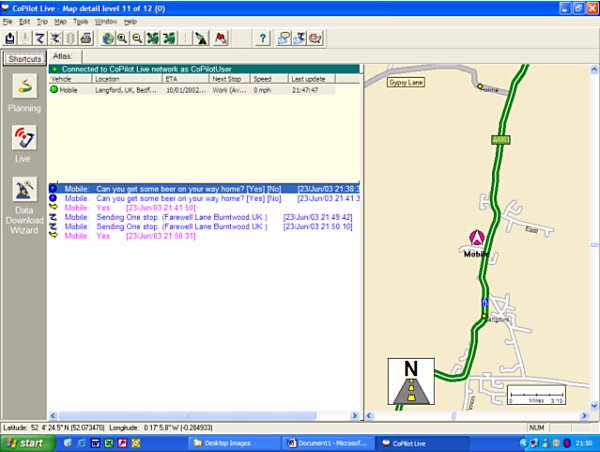The image size is (600, 452).
Task: Open the Live shortcut icon
Action: click(24, 137)
